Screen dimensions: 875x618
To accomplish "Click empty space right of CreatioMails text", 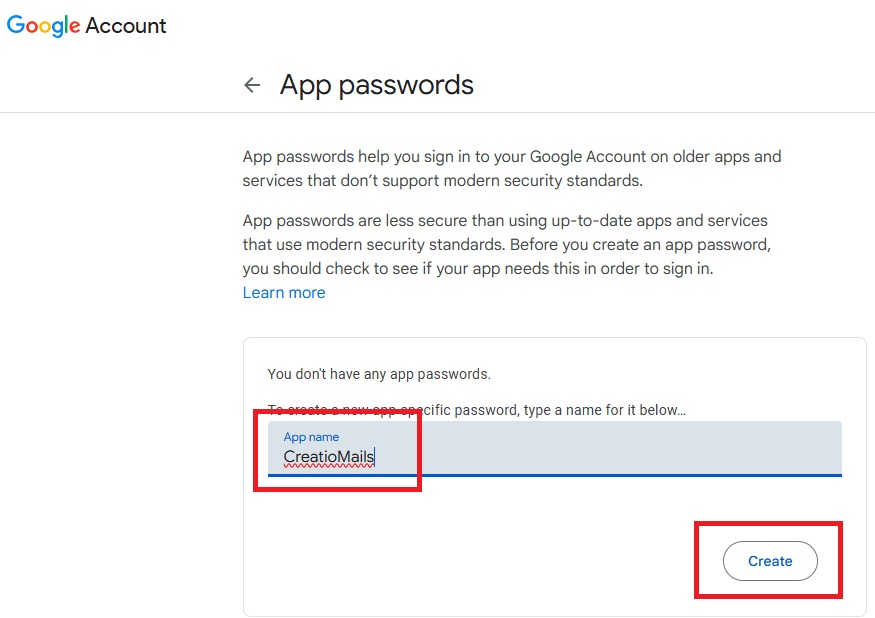I will pos(600,457).
